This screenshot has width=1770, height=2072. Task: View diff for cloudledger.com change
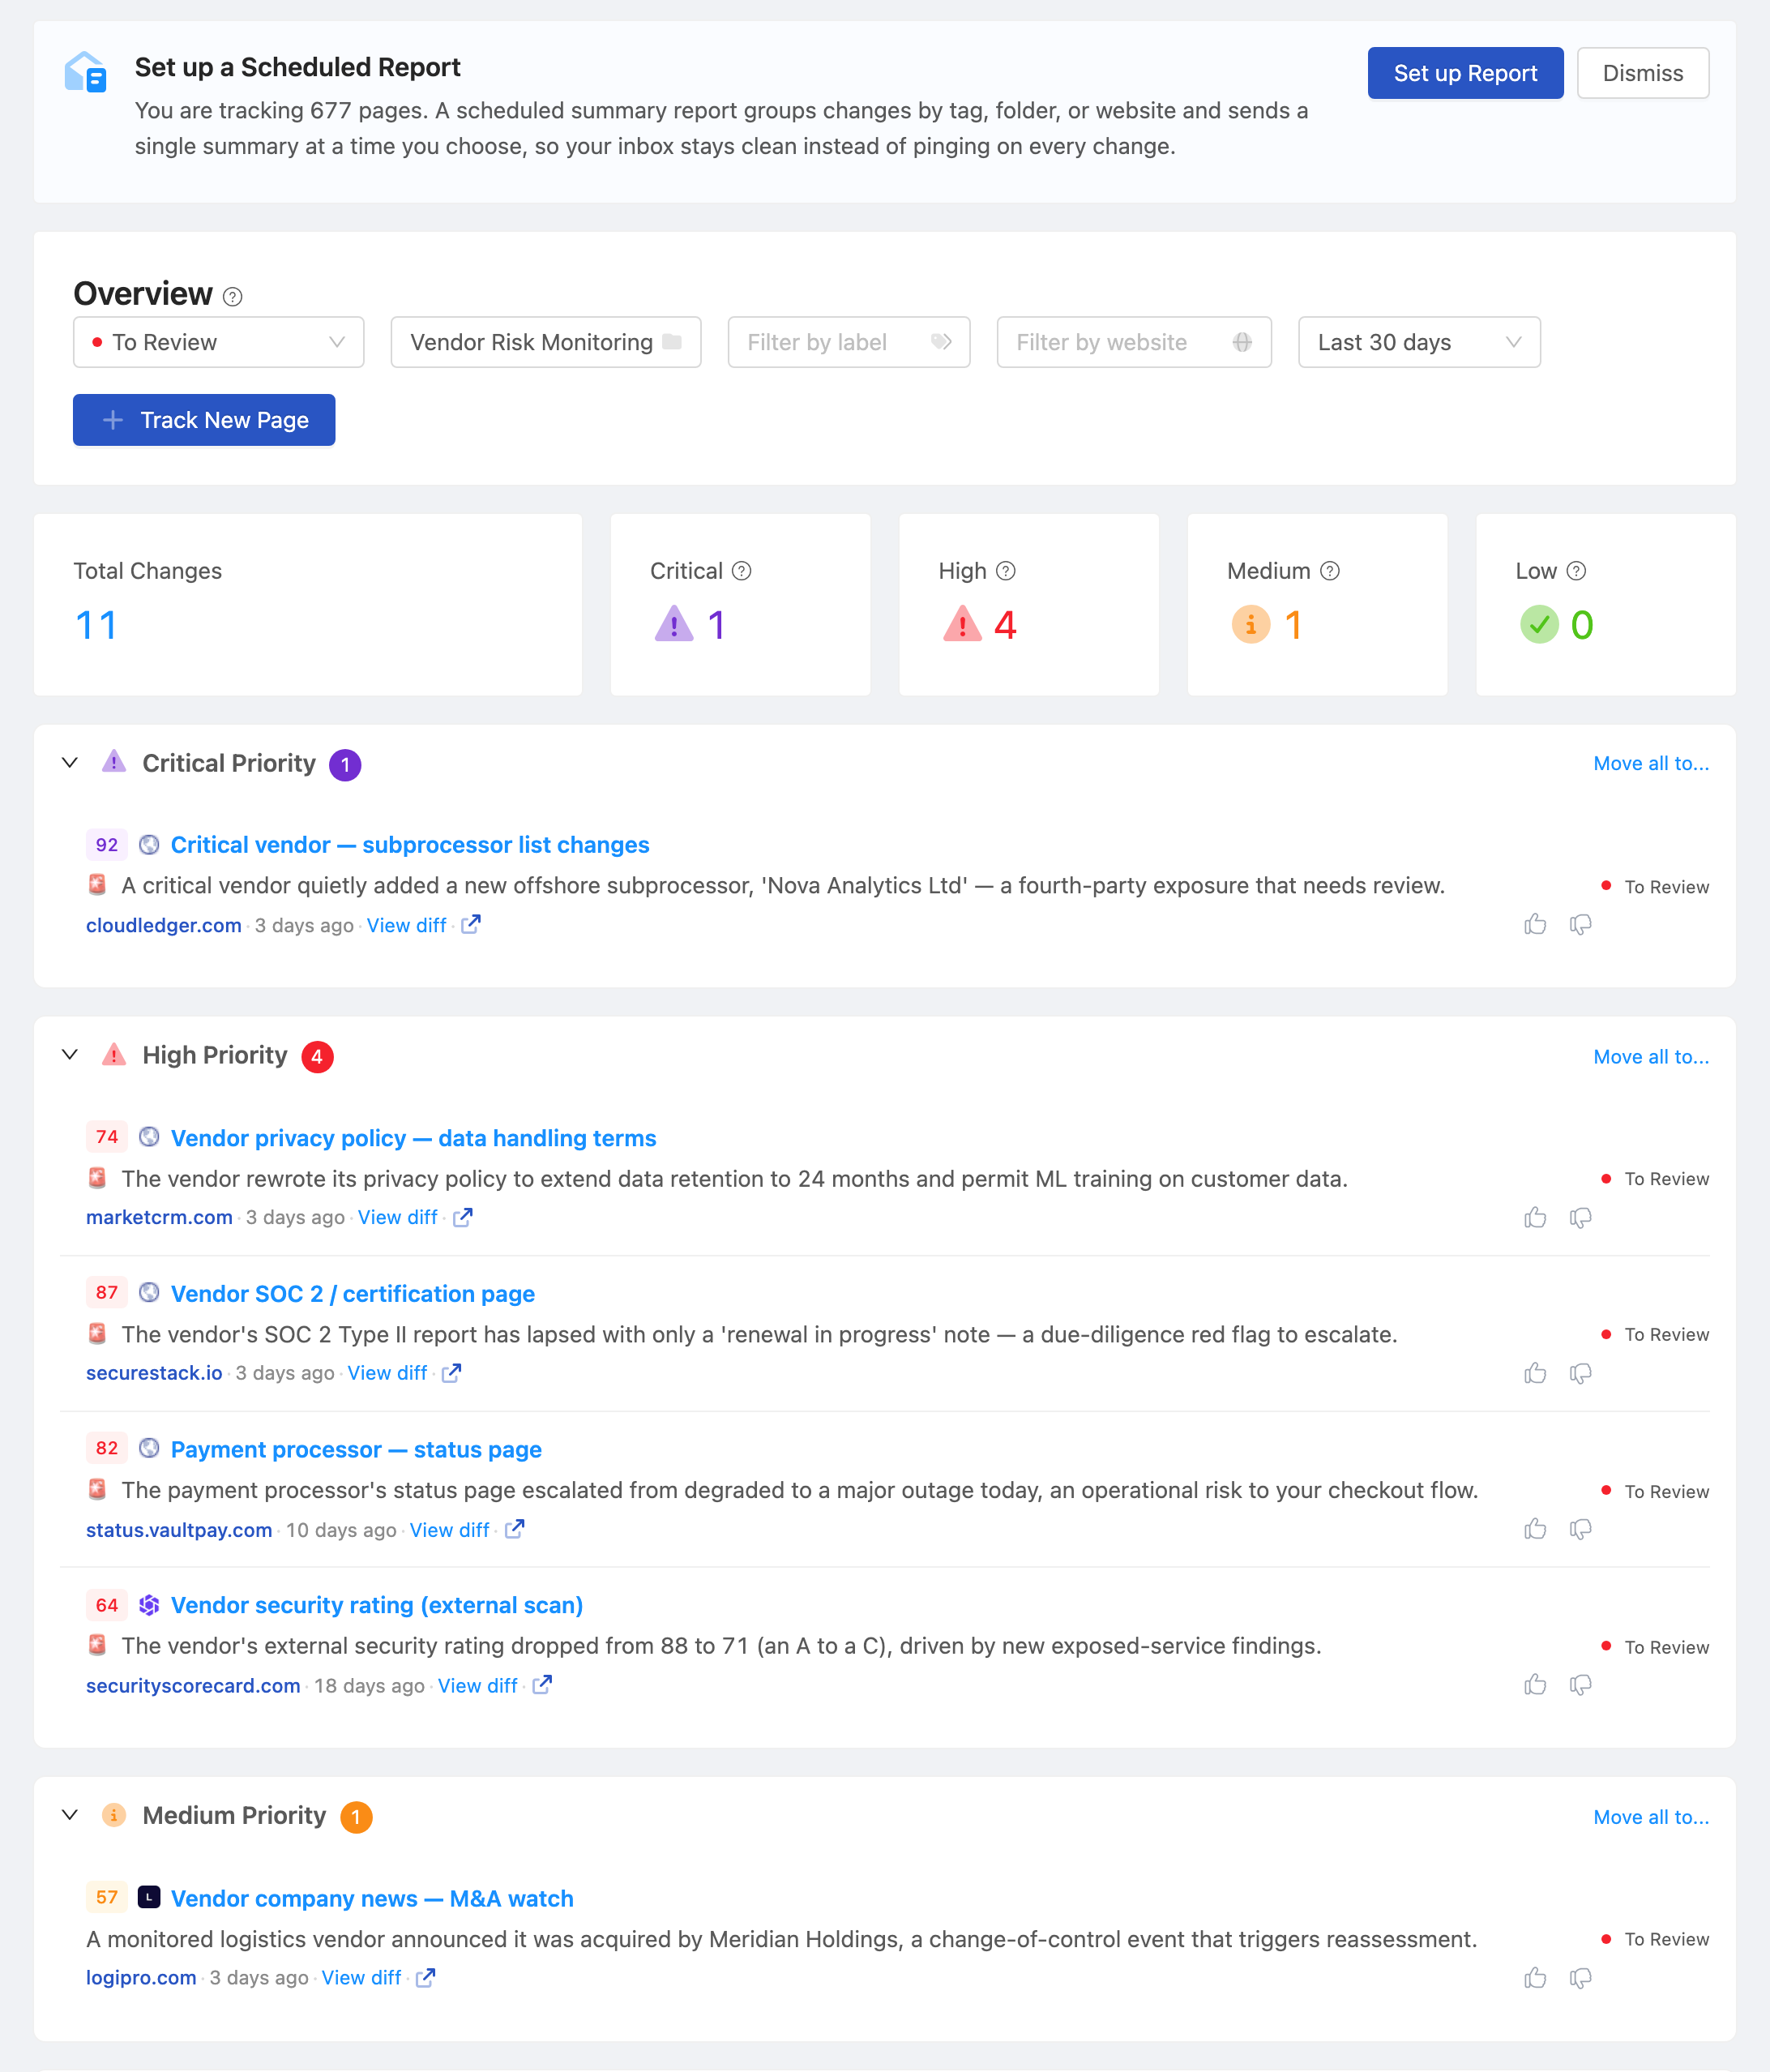click(406, 926)
